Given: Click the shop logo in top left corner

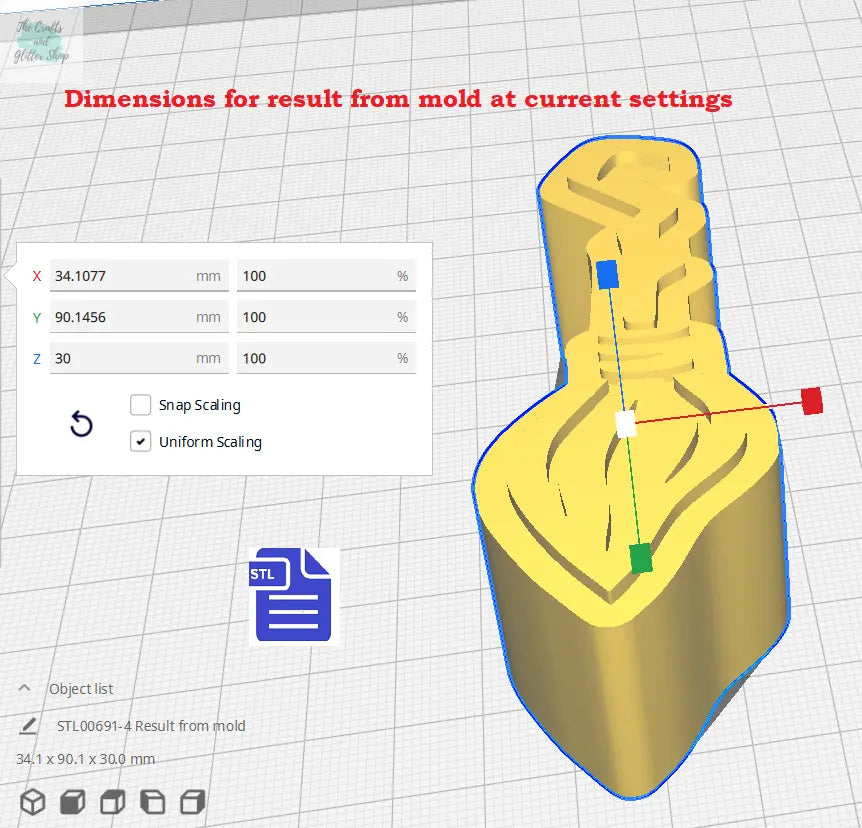Looking at the screenshot, I should (42, 38).
